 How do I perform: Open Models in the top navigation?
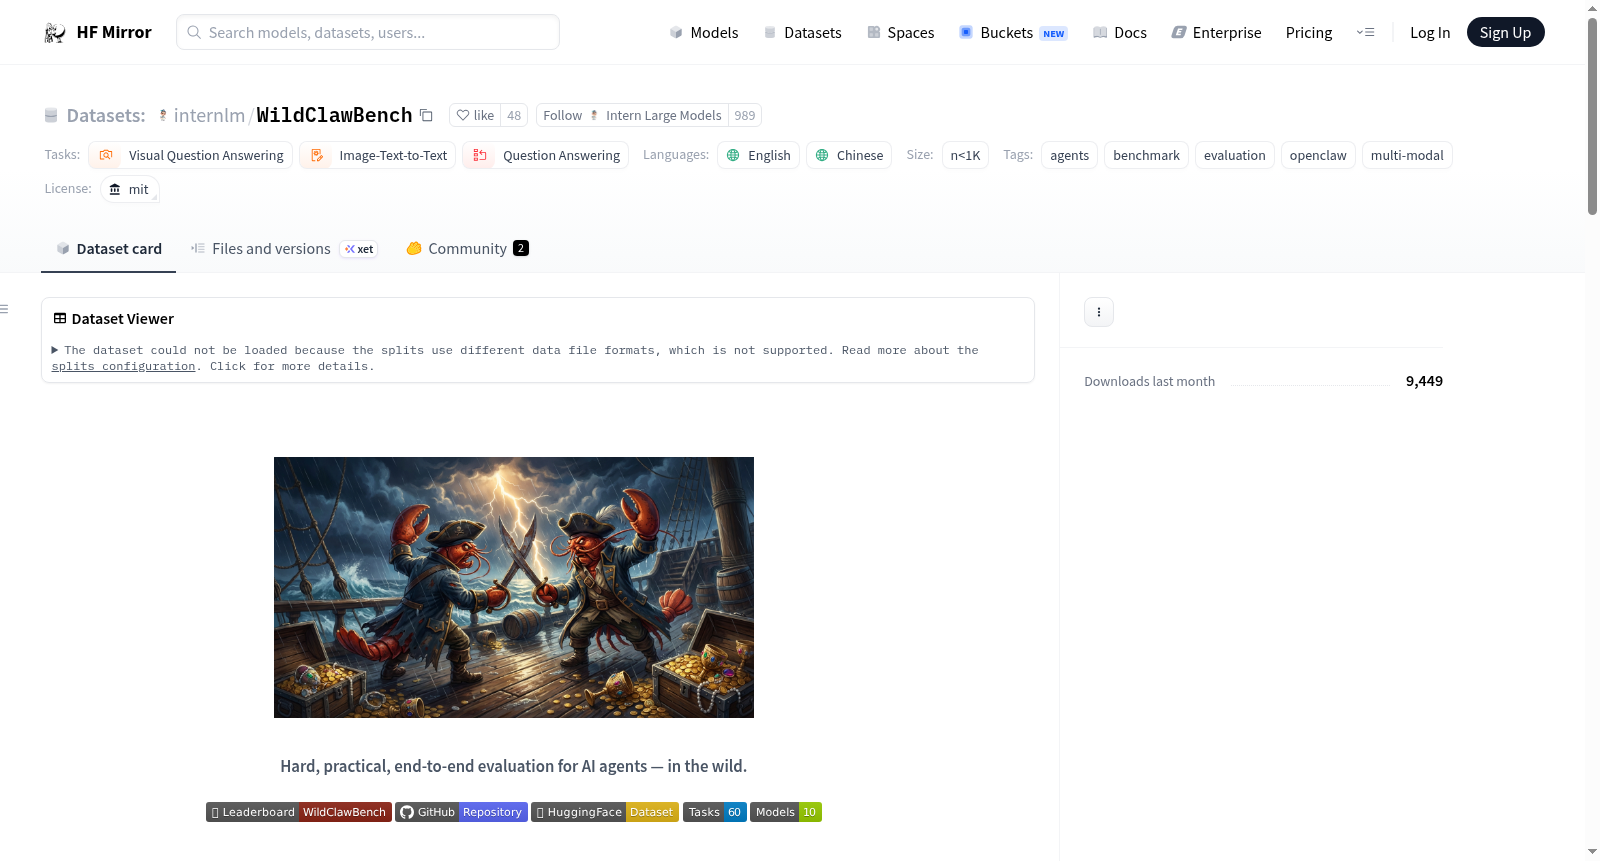[x=704, y=32]
